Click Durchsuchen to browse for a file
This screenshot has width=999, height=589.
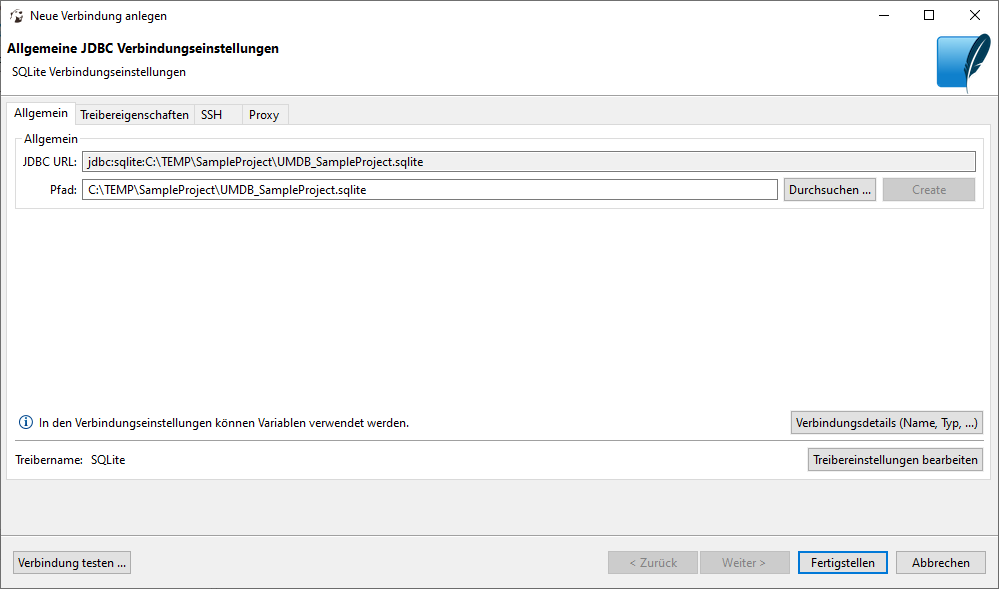point(829,189)
